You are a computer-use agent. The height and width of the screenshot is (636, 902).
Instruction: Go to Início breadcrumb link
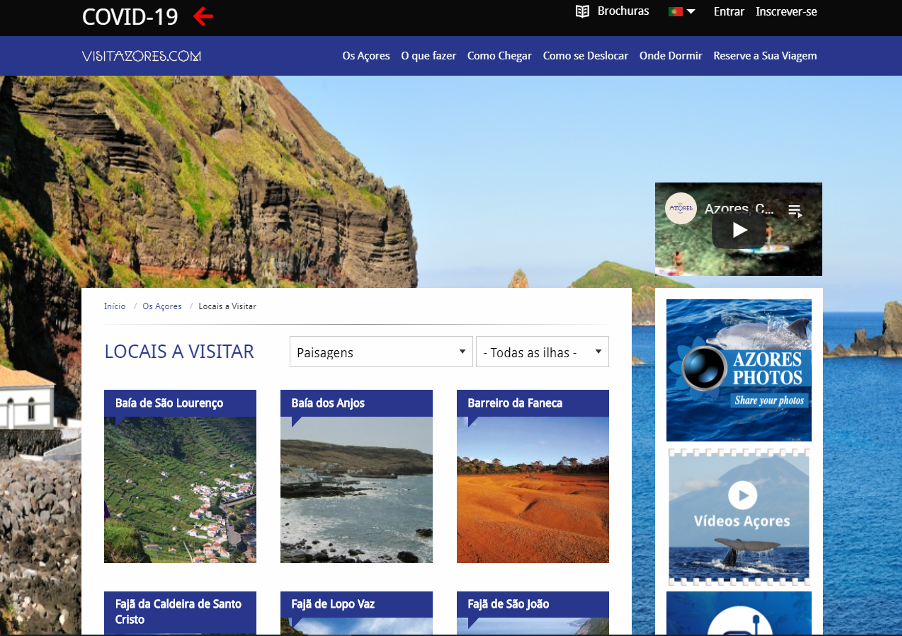pos(115,306)
